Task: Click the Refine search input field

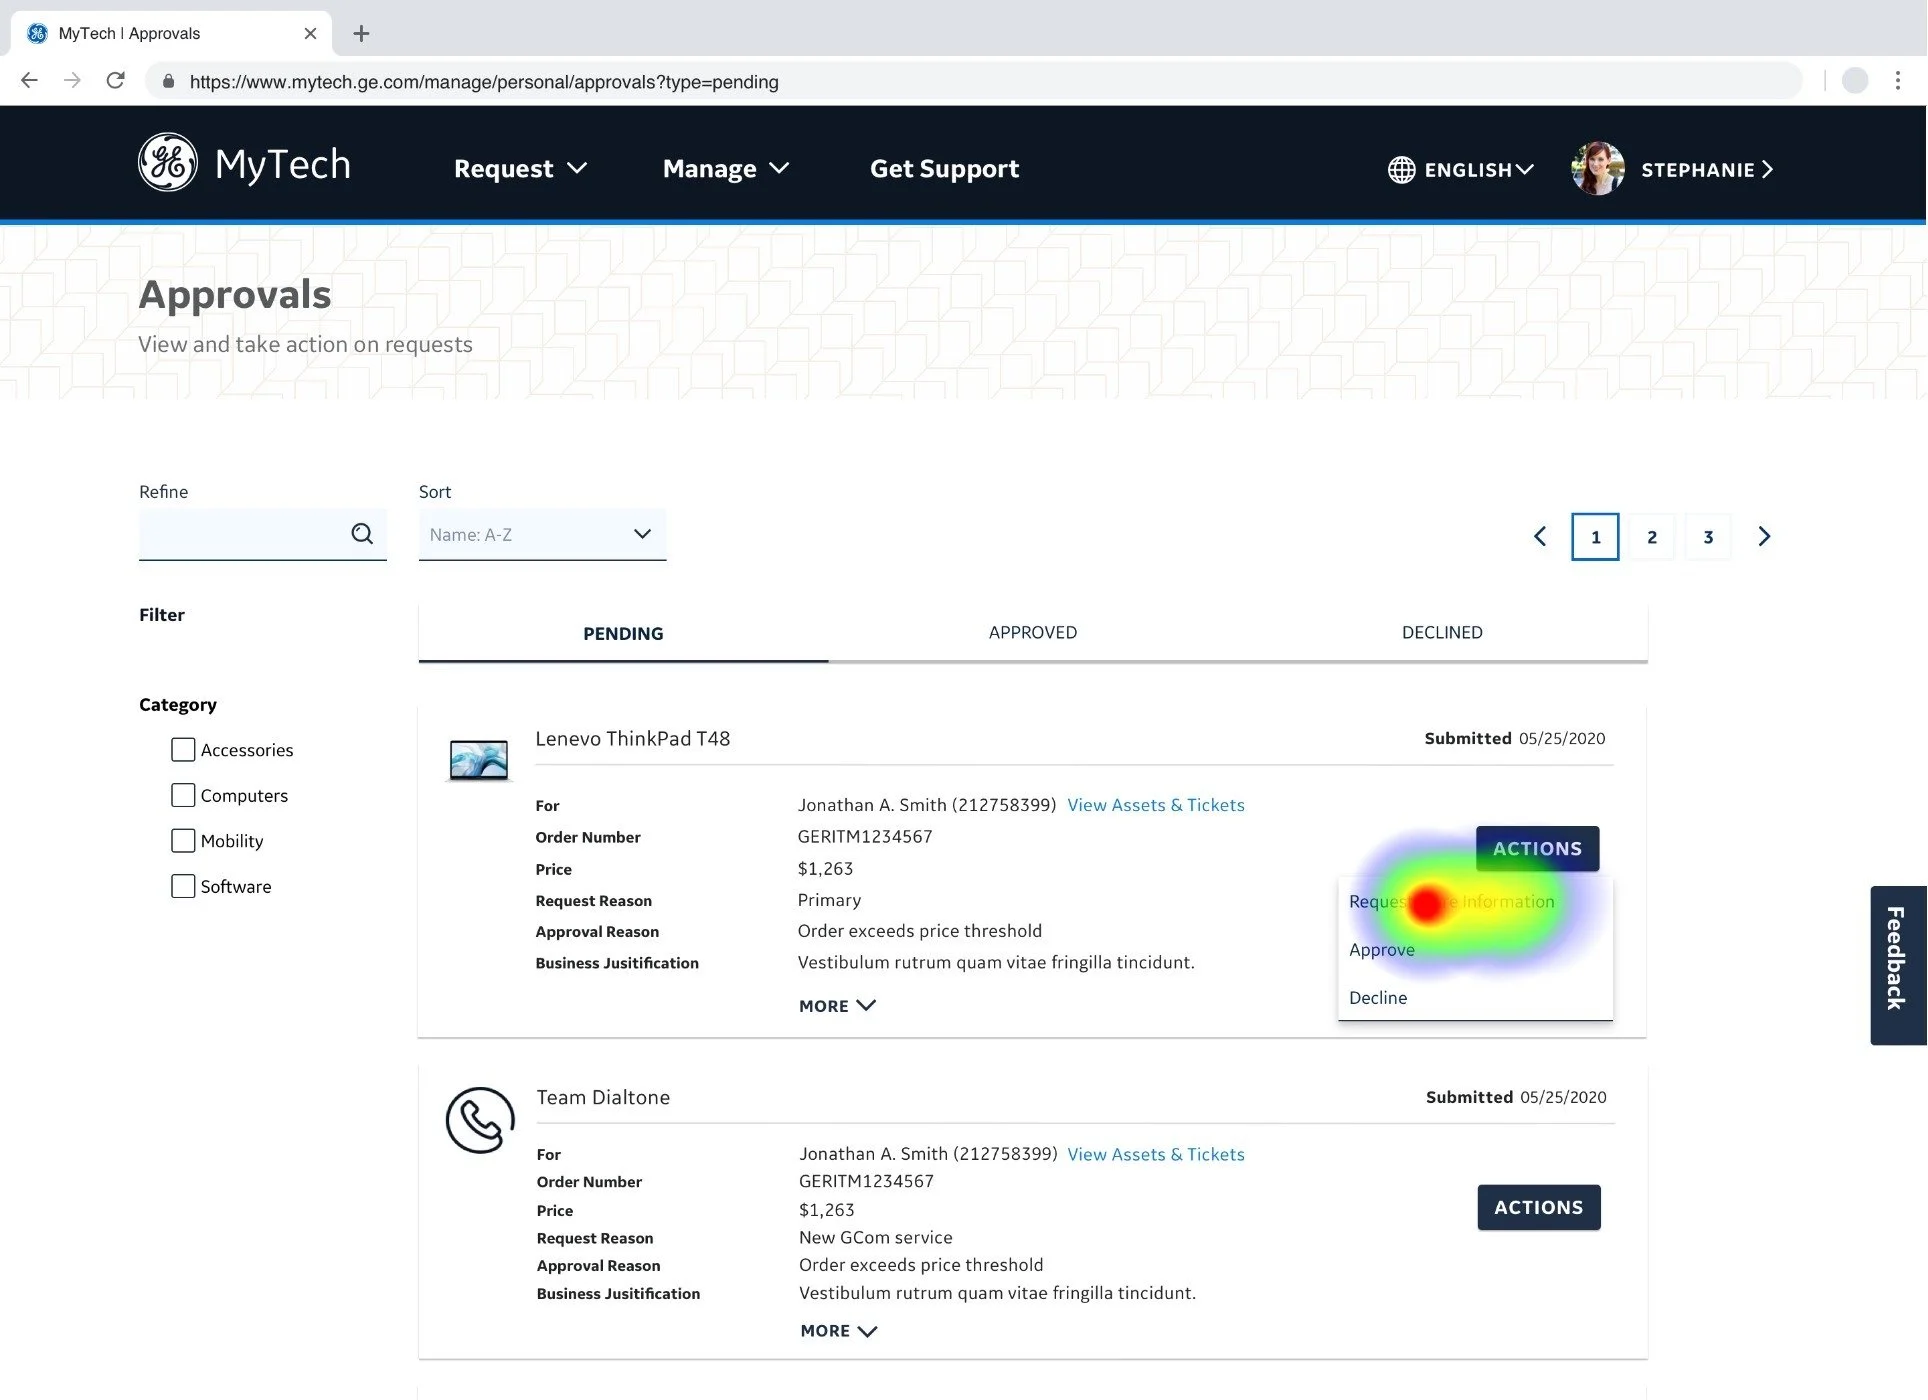Action: [x=242, y=534]
